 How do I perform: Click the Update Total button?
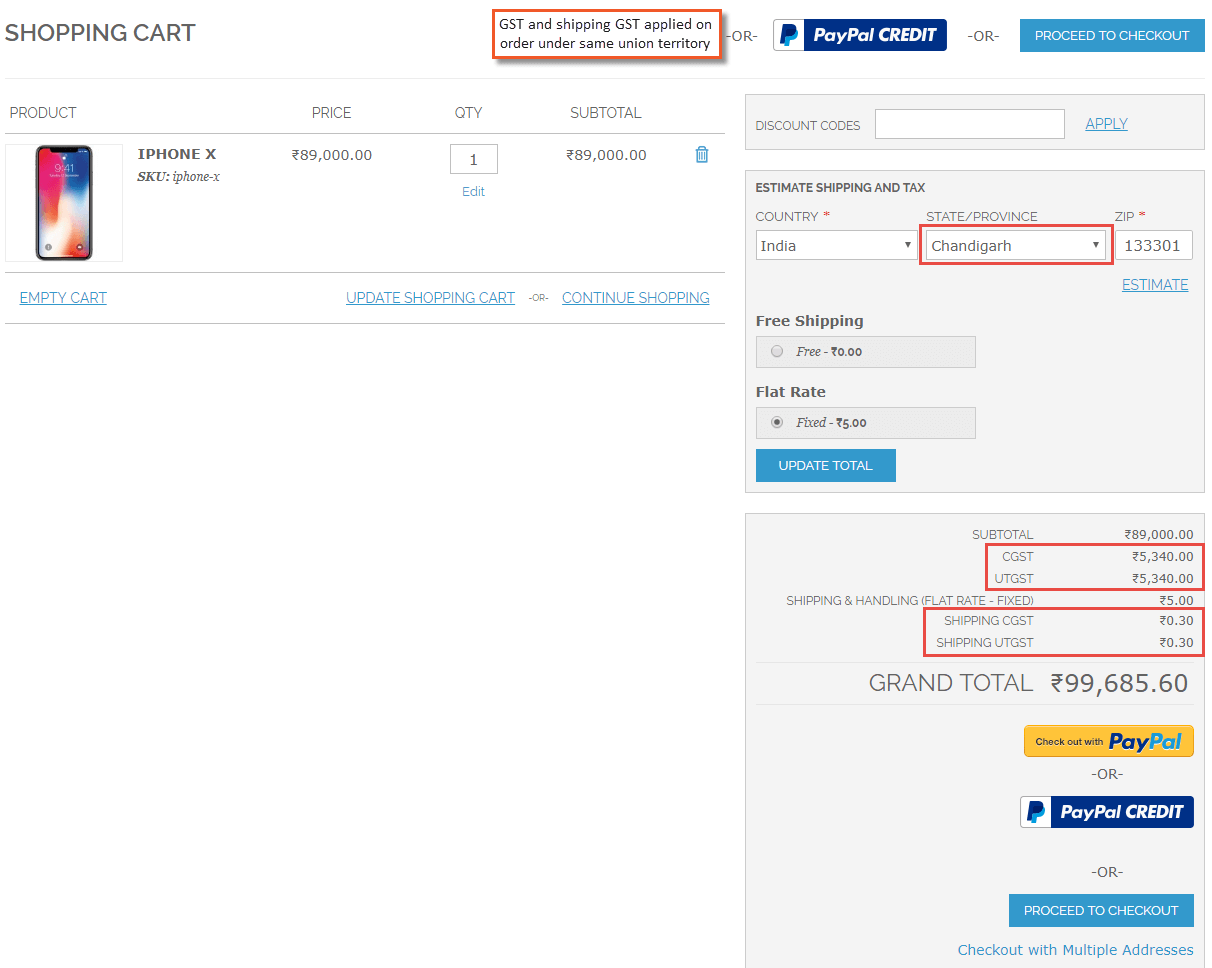point(825,465)
